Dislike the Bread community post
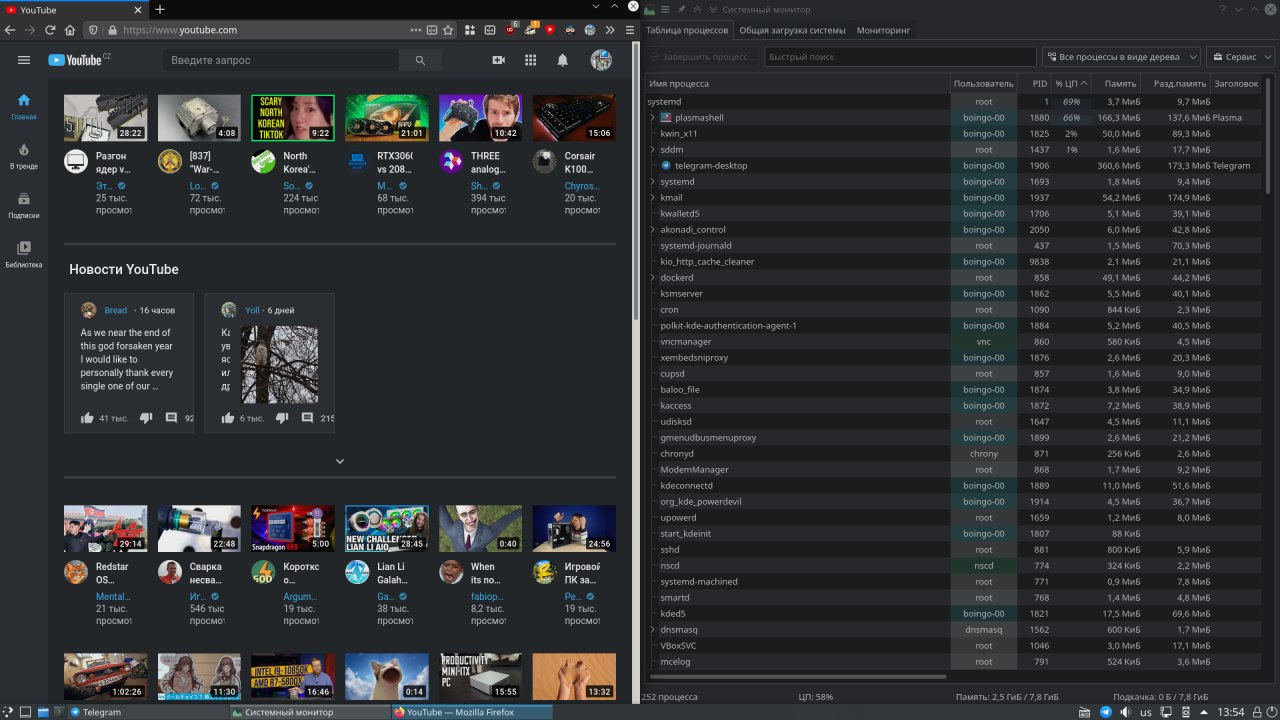Image resolution: width=1280 pixels, height=720 pixels. tap(145, 418)
